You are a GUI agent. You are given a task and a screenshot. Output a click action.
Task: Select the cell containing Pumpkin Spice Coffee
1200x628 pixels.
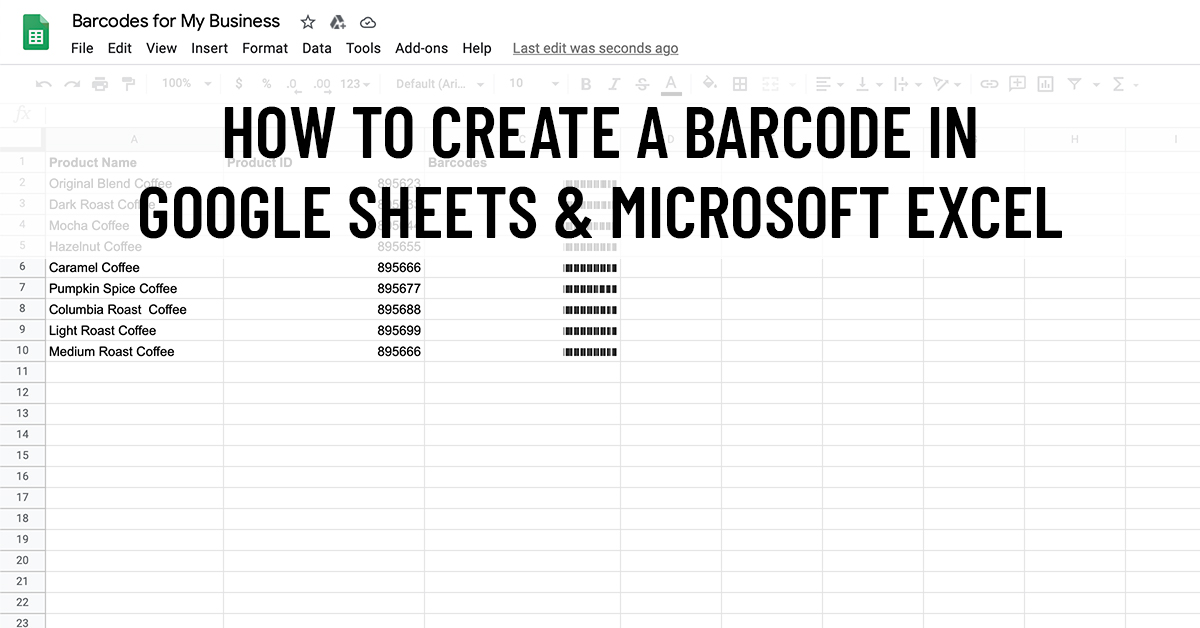[112, 288]
